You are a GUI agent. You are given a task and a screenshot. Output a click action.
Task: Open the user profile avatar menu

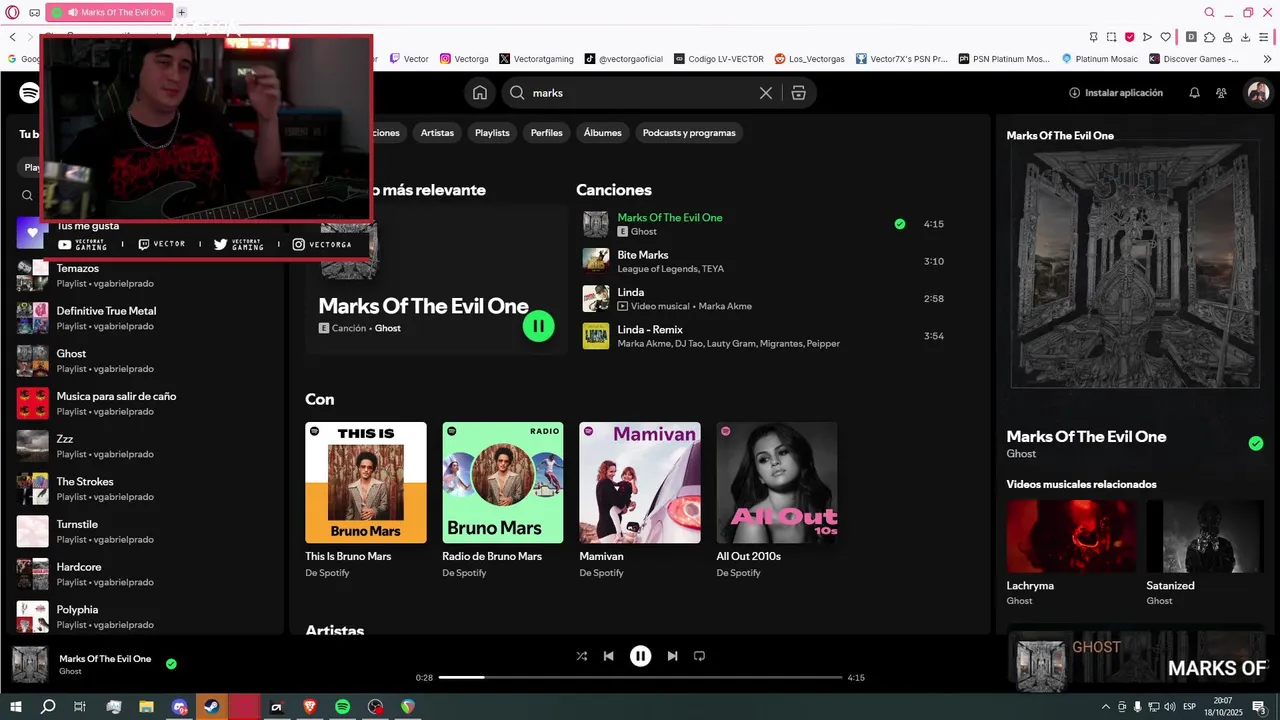[1257, 93]
